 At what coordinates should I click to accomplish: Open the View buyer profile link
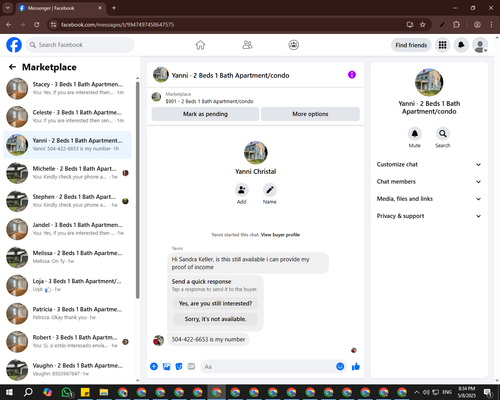(x=280, y=235)
